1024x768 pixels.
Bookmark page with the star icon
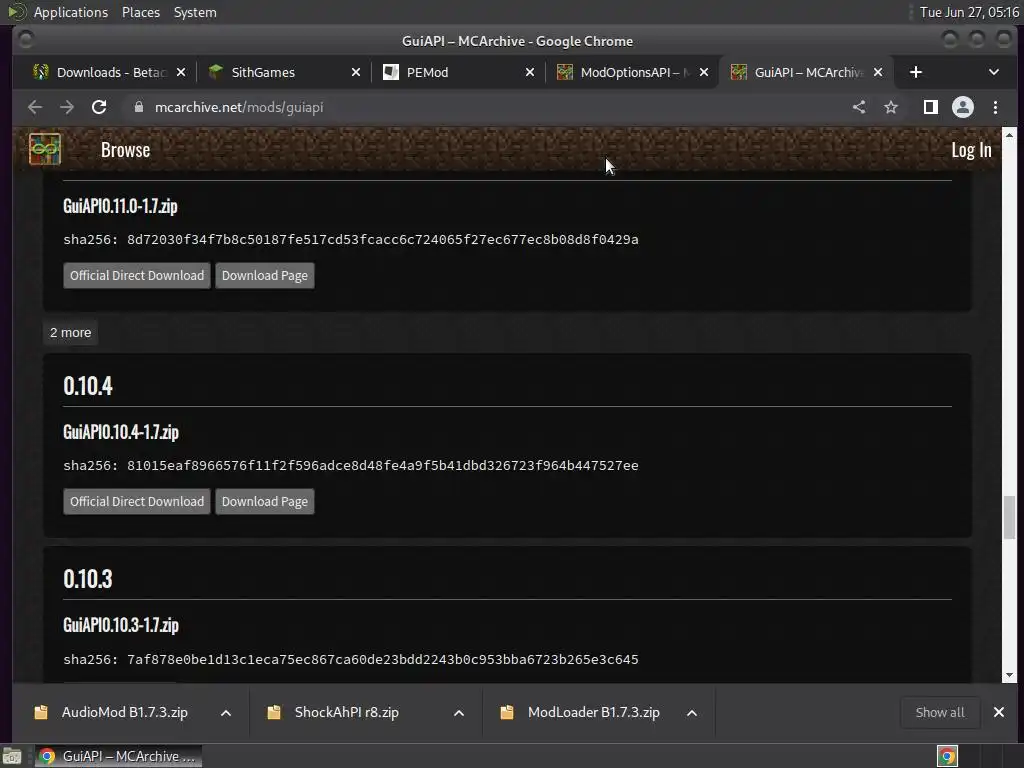coord(891,107)
